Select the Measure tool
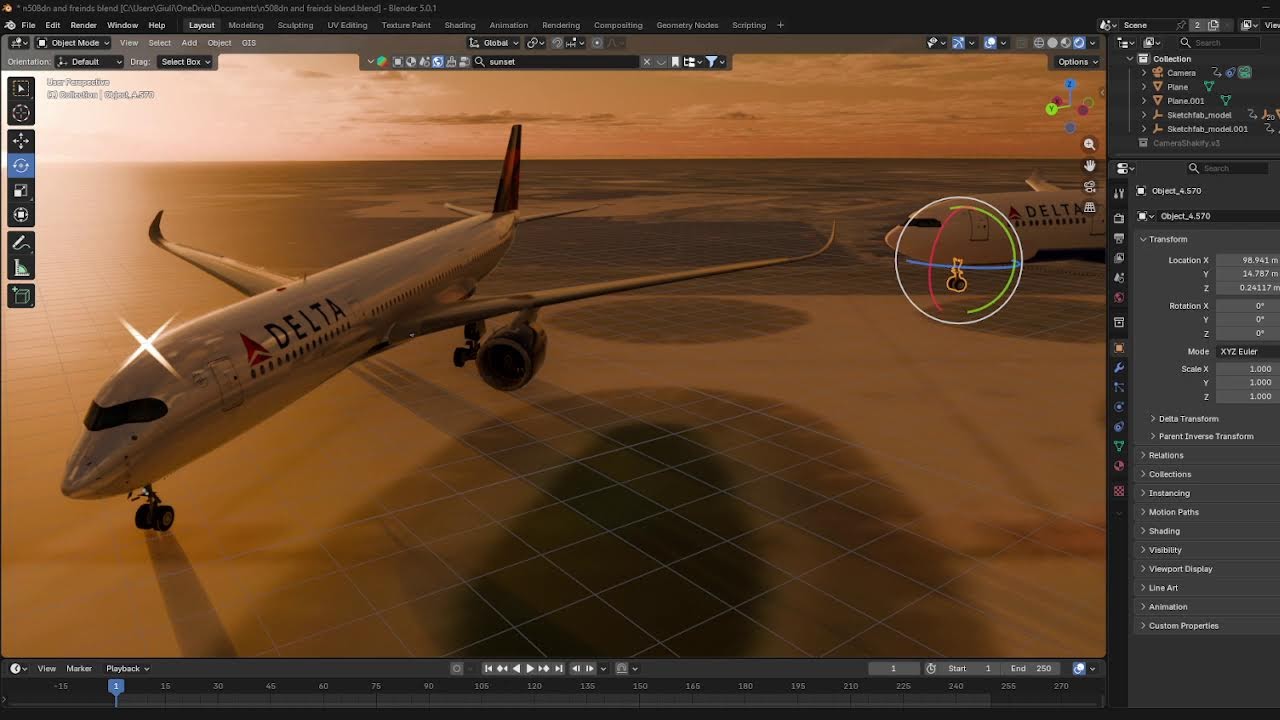This screenshot has width=1280, height=720. [x=21, y=267]
